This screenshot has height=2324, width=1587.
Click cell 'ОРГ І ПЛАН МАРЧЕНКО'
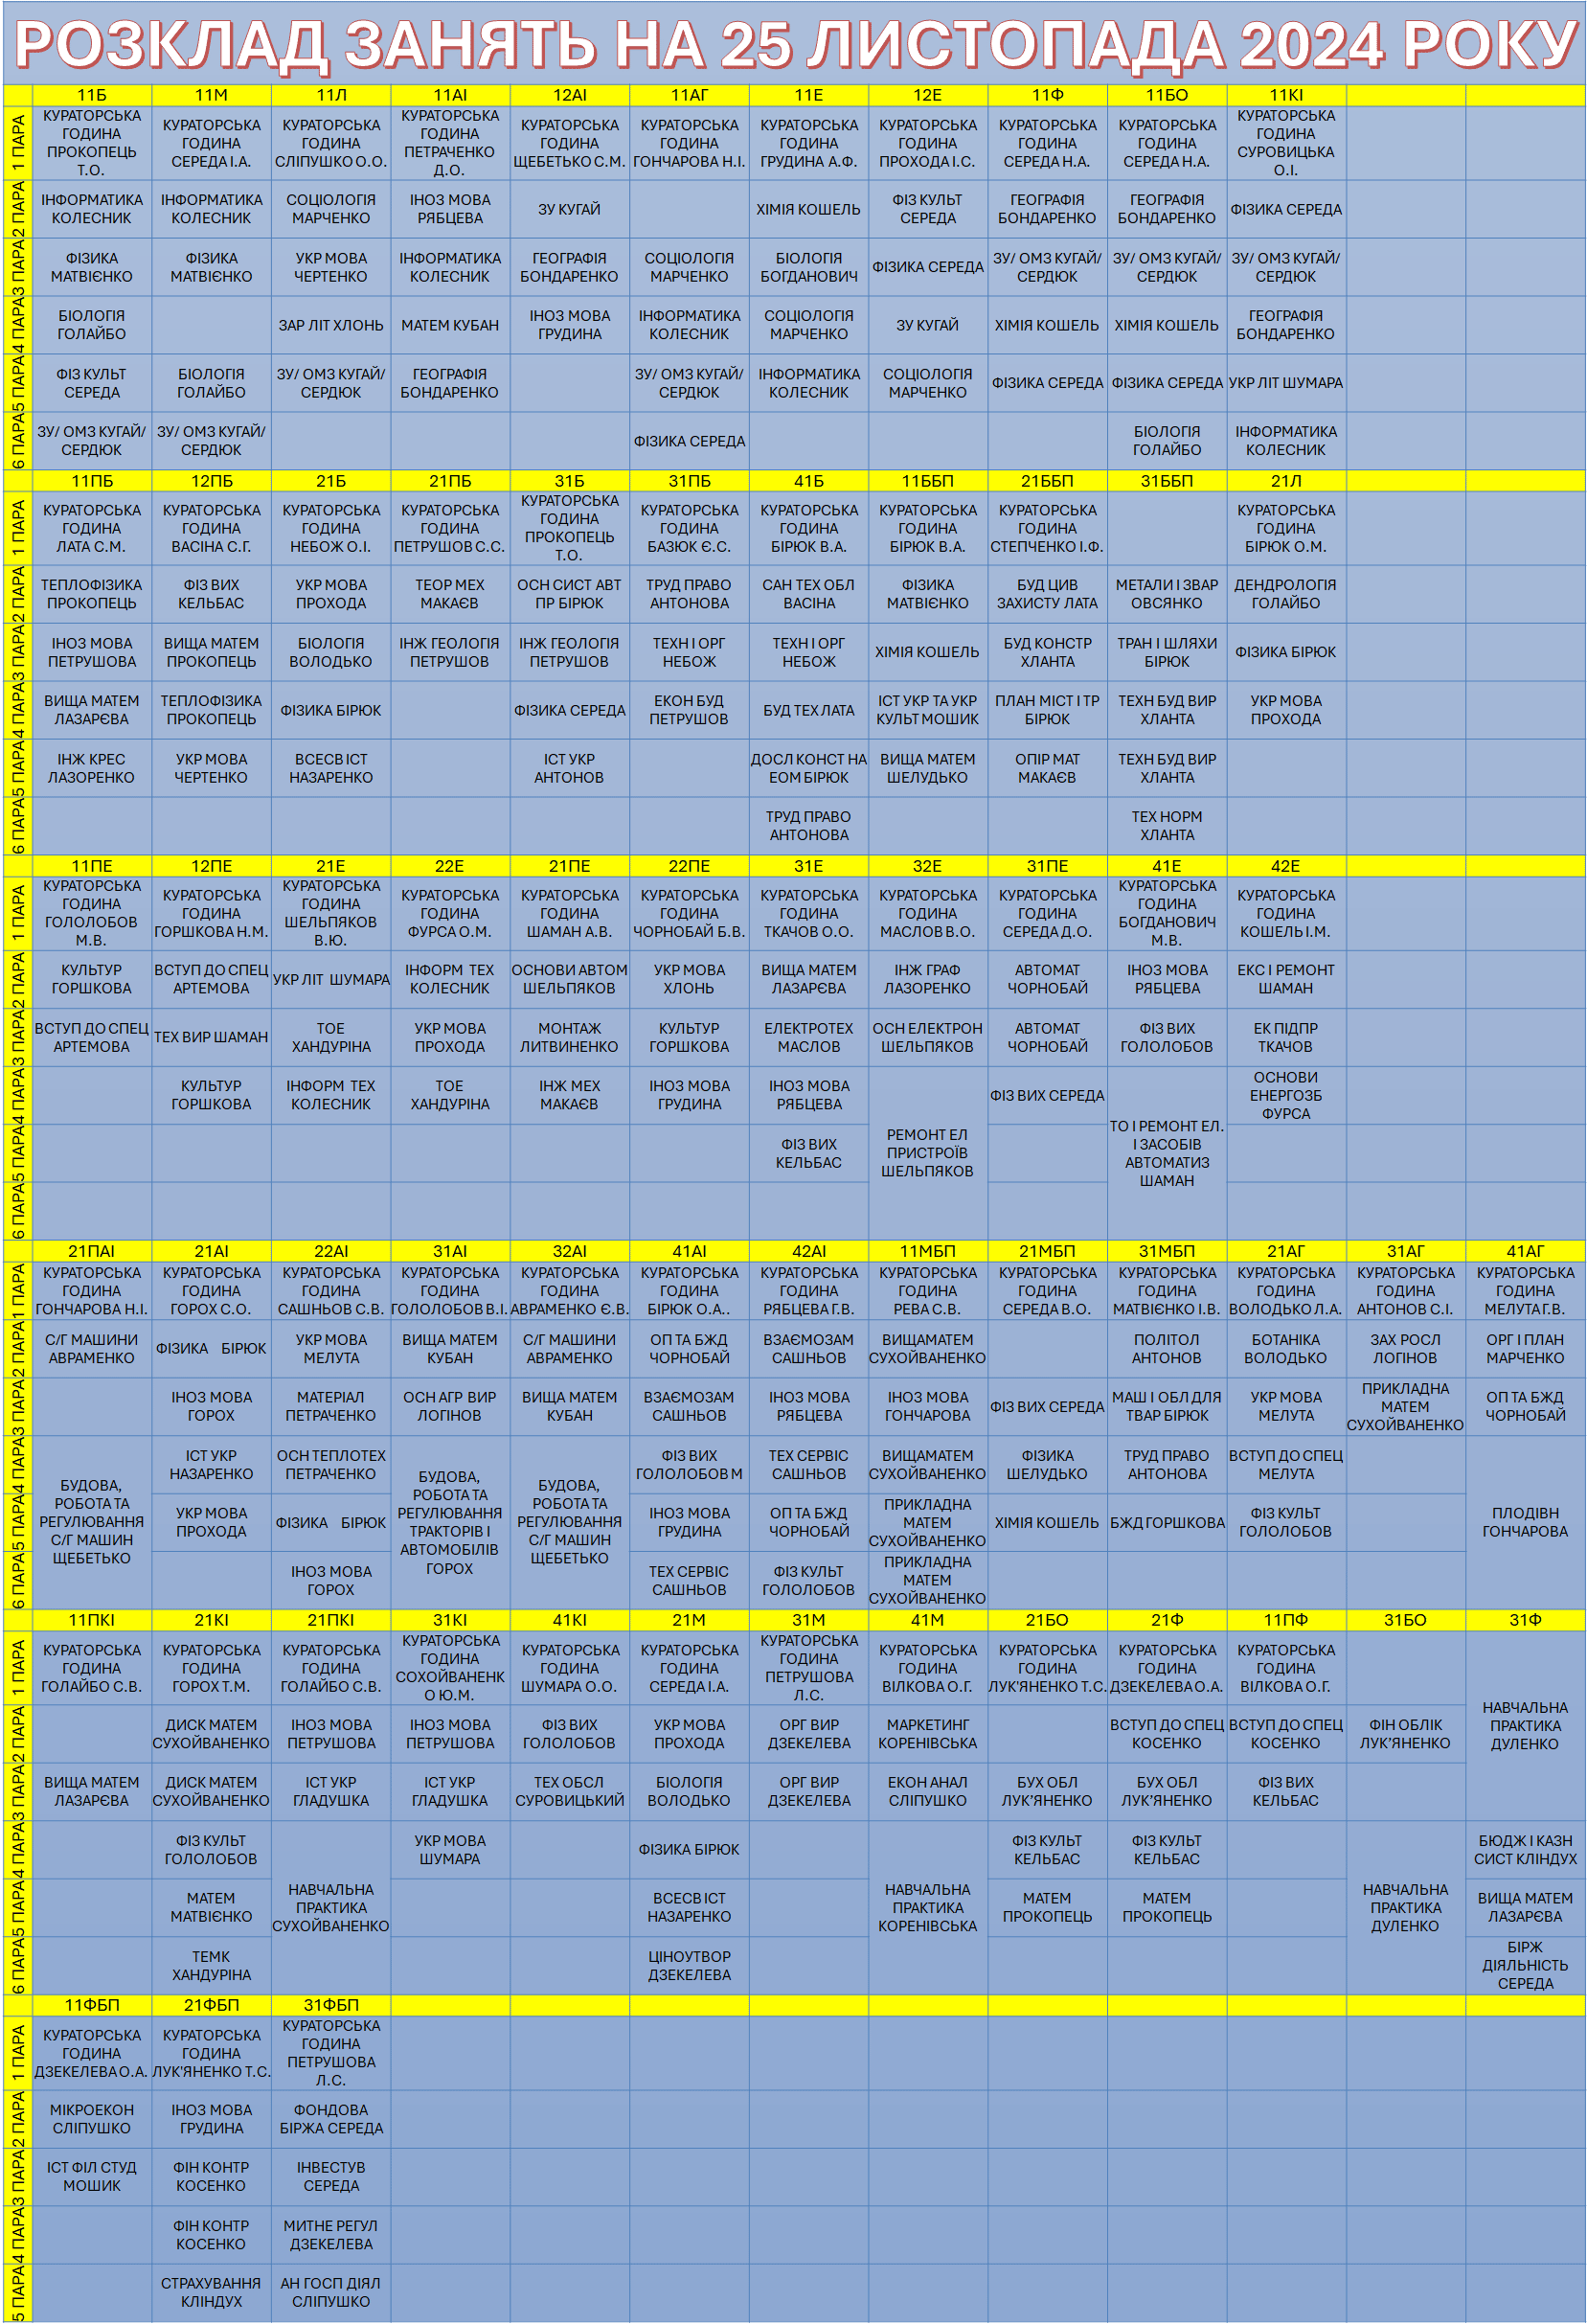coord(1525,1348)
